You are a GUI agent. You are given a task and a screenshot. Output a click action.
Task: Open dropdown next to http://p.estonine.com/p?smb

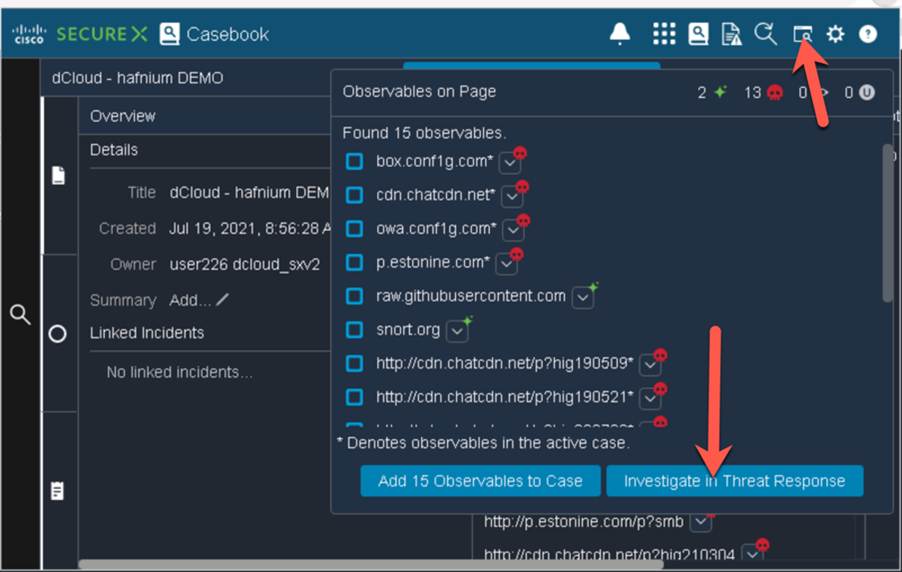point(701,522)
